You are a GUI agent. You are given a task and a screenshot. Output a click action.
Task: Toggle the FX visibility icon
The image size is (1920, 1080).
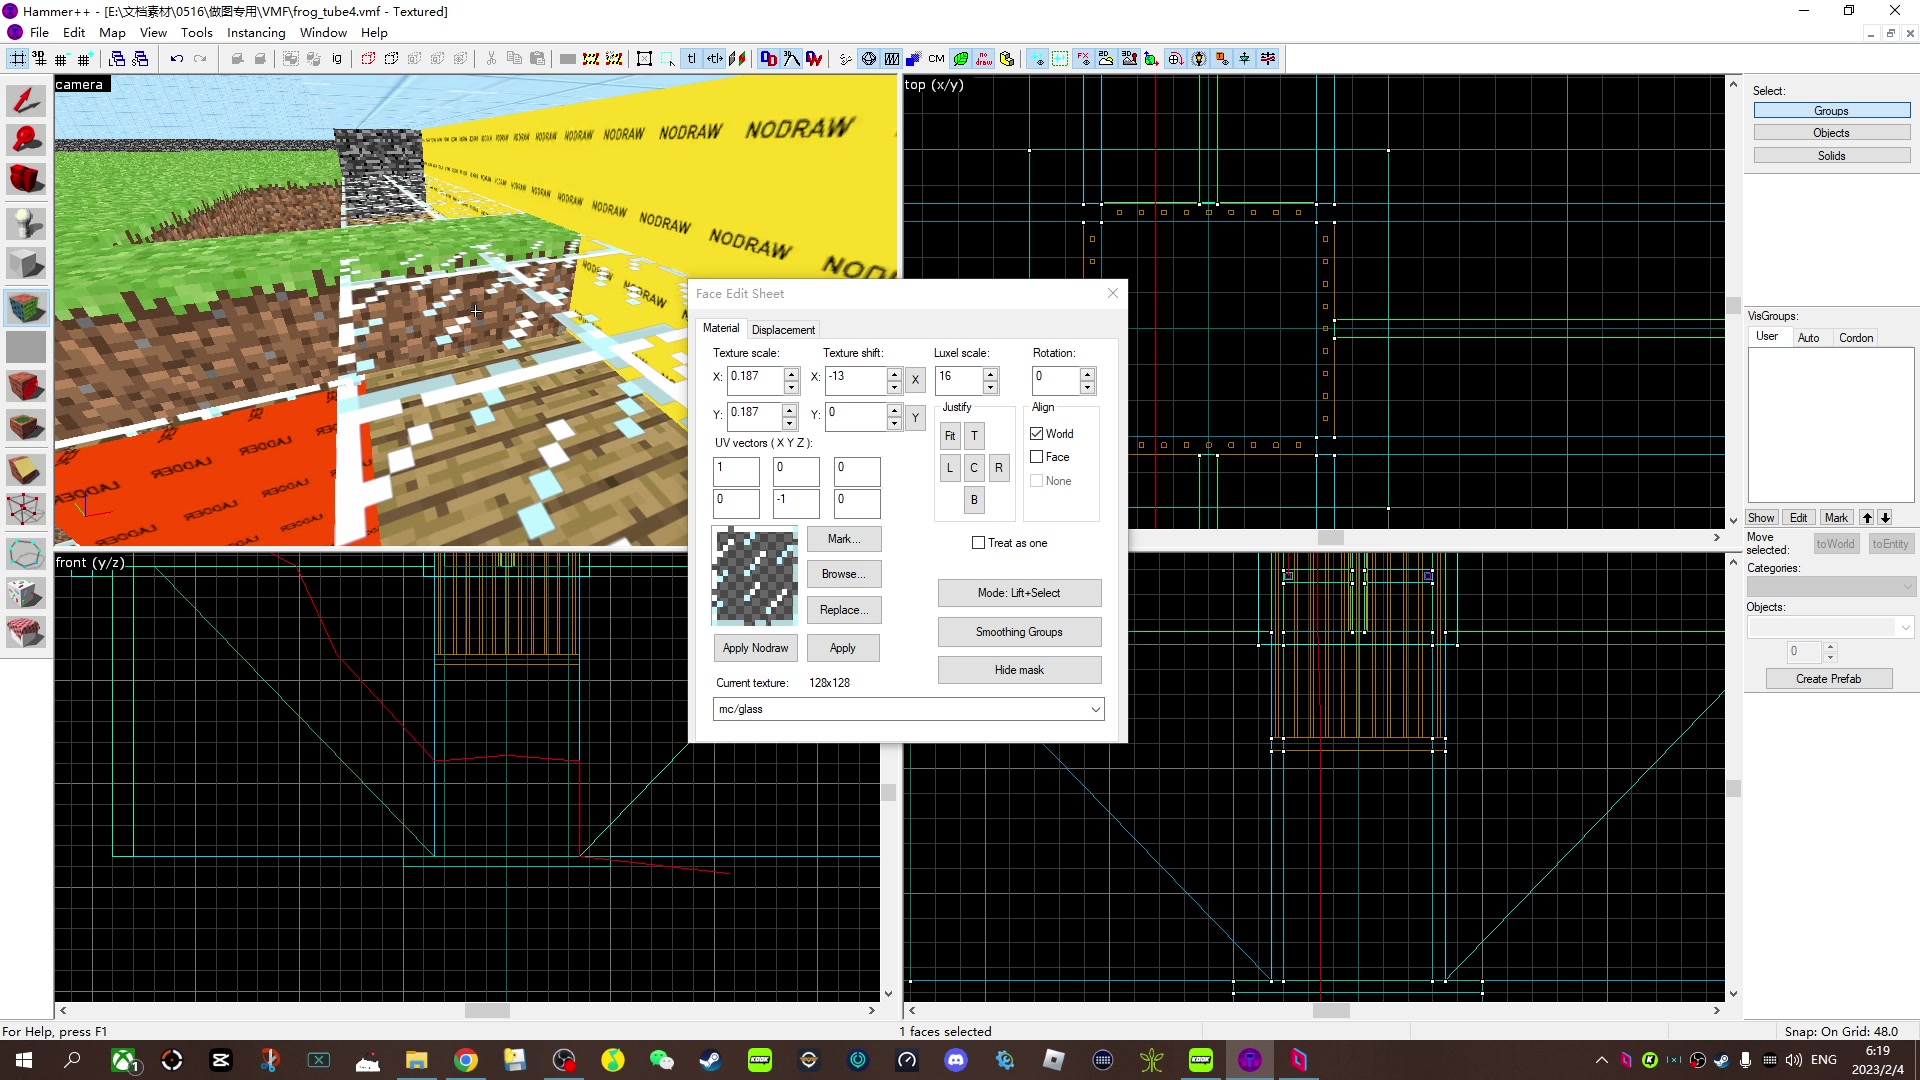point(1083,59)
